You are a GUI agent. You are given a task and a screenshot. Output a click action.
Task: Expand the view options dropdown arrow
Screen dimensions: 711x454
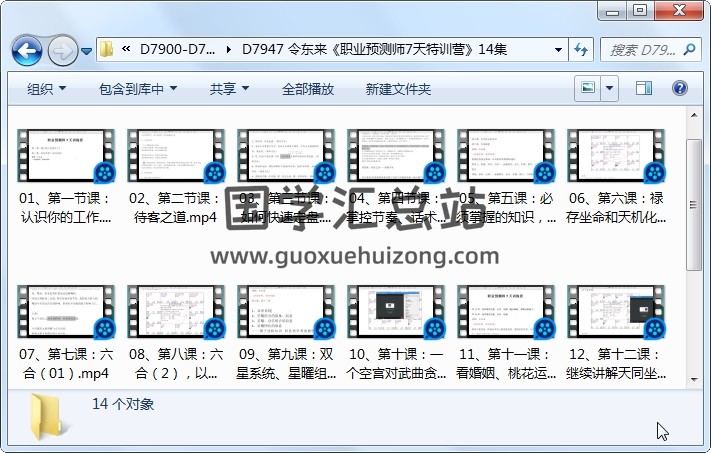(609, 89)
